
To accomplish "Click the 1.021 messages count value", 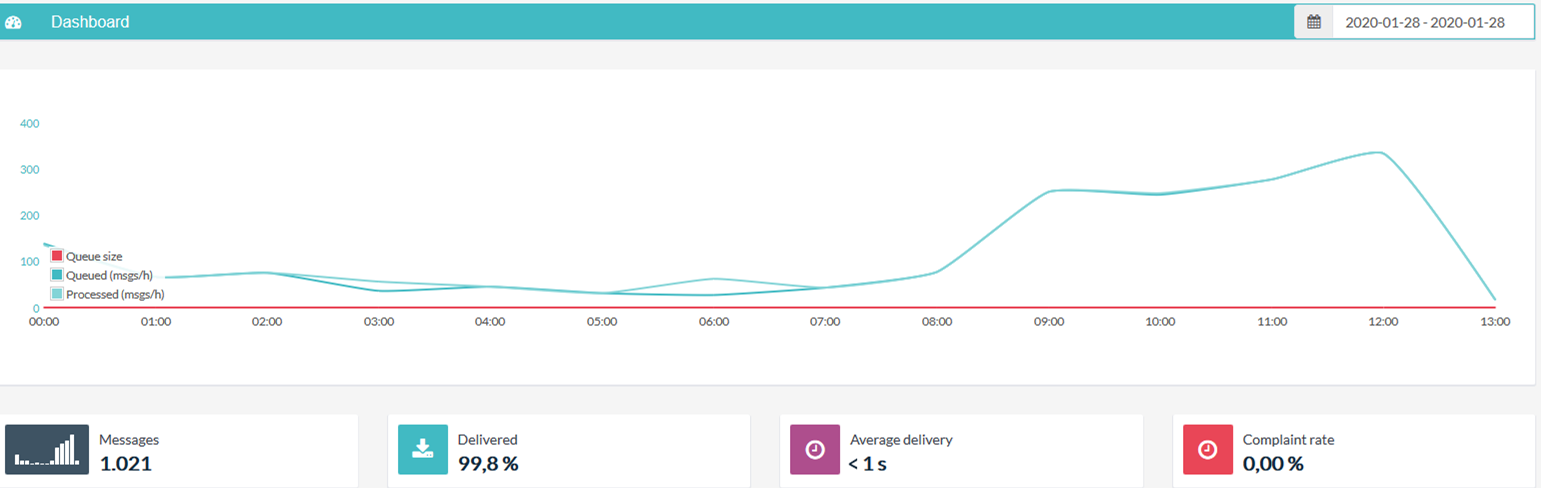I will 125,464.
